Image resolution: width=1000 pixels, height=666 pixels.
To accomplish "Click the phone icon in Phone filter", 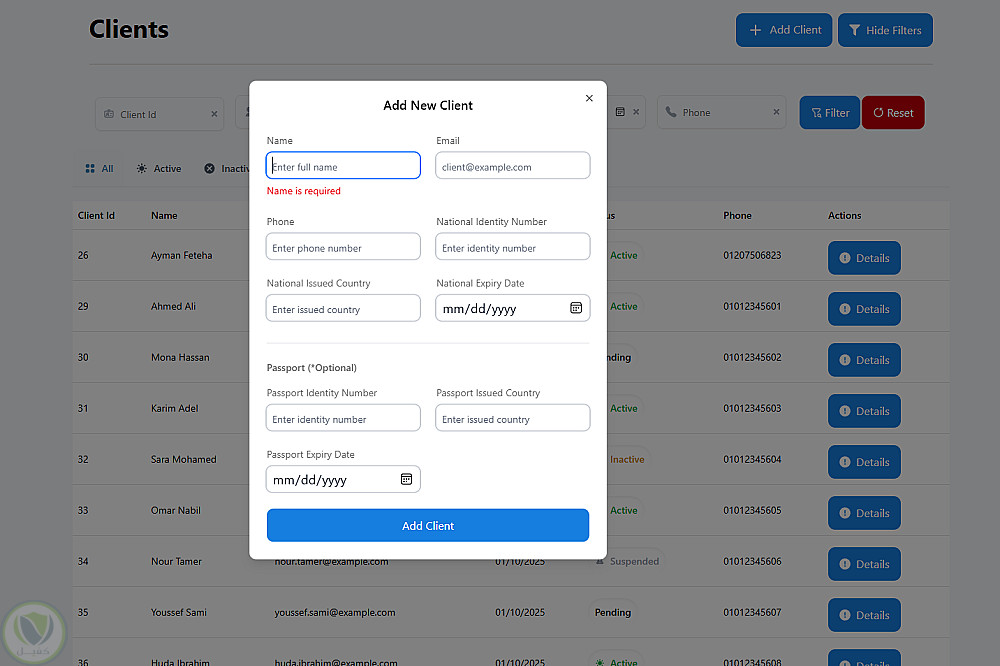I will tap(671, 113).
